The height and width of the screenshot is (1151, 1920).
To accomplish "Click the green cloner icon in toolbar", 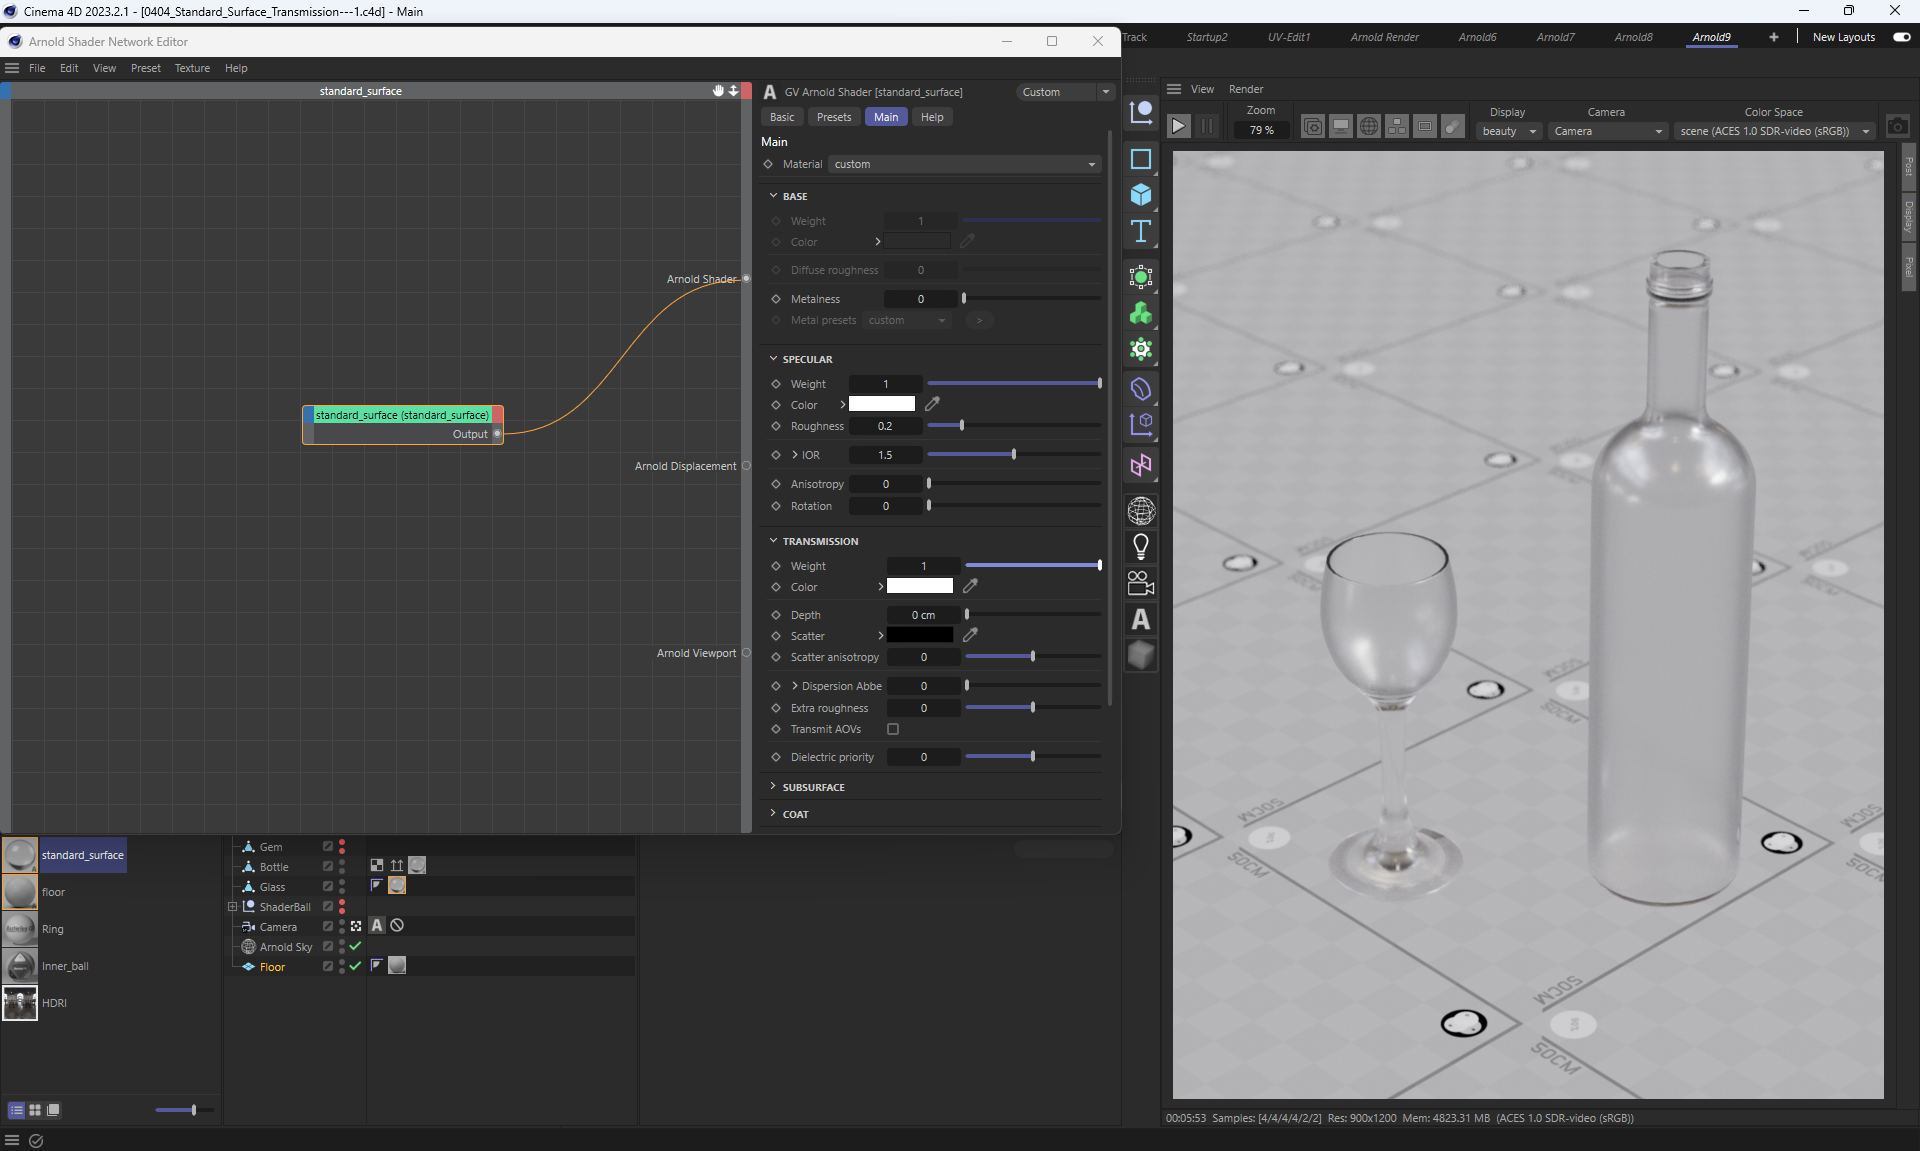I will (x=1141, y=314).
